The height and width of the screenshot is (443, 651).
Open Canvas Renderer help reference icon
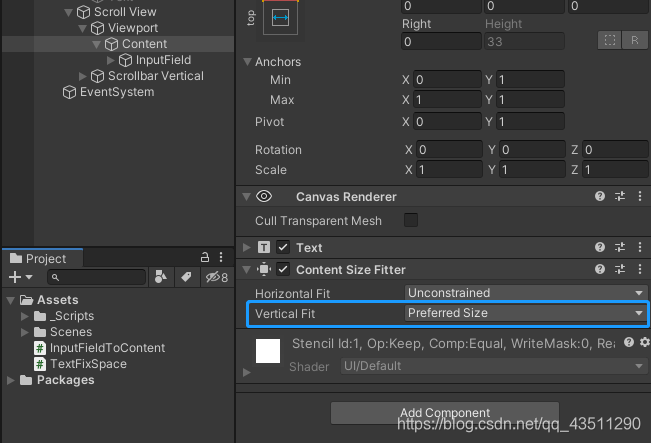tap(600, 196)
